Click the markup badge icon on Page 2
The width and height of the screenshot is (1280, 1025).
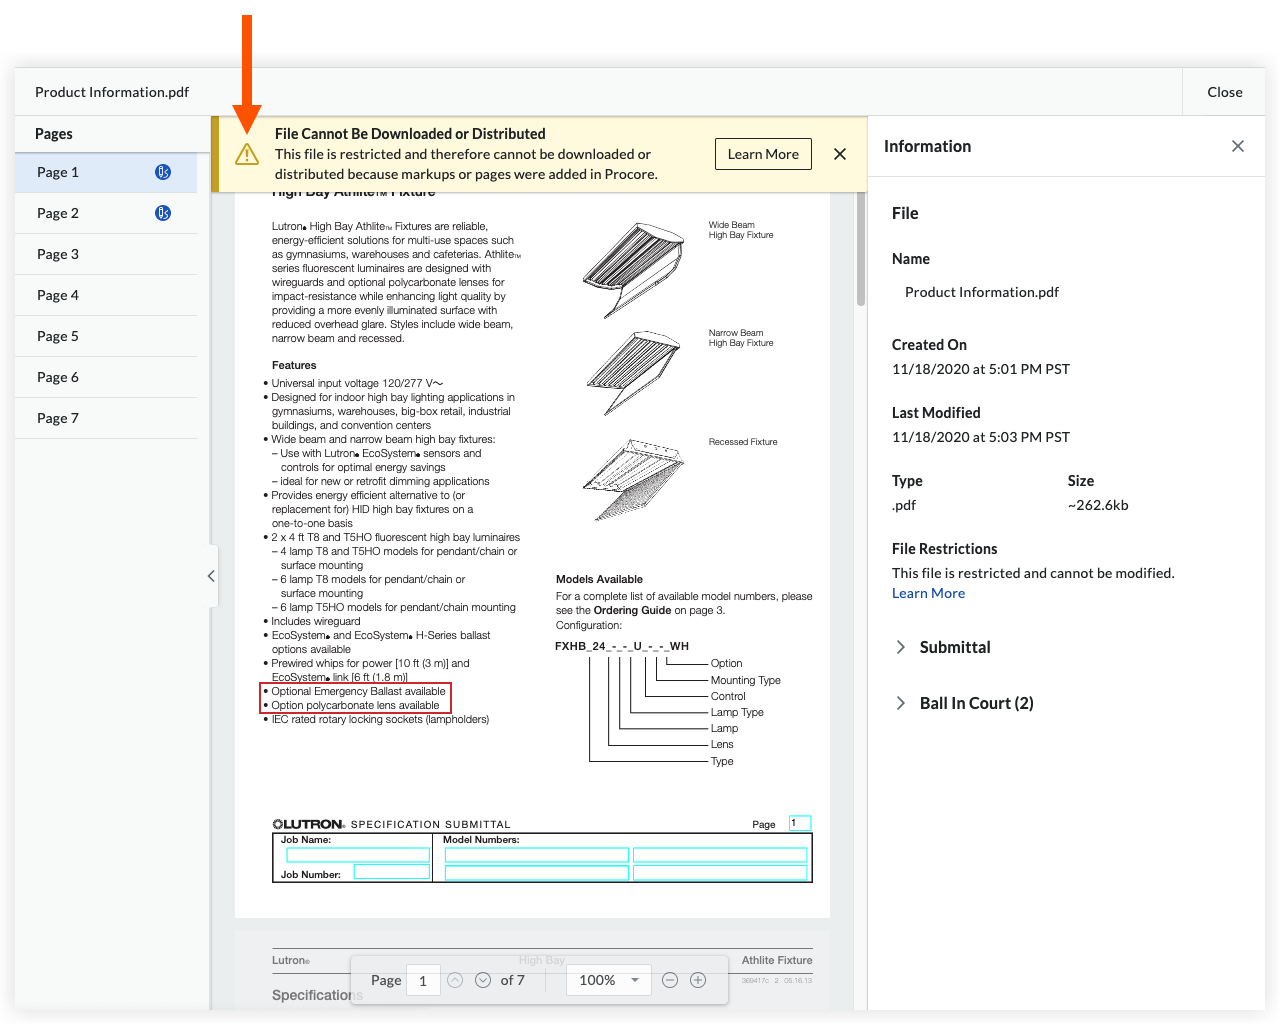tap(163, 213)
